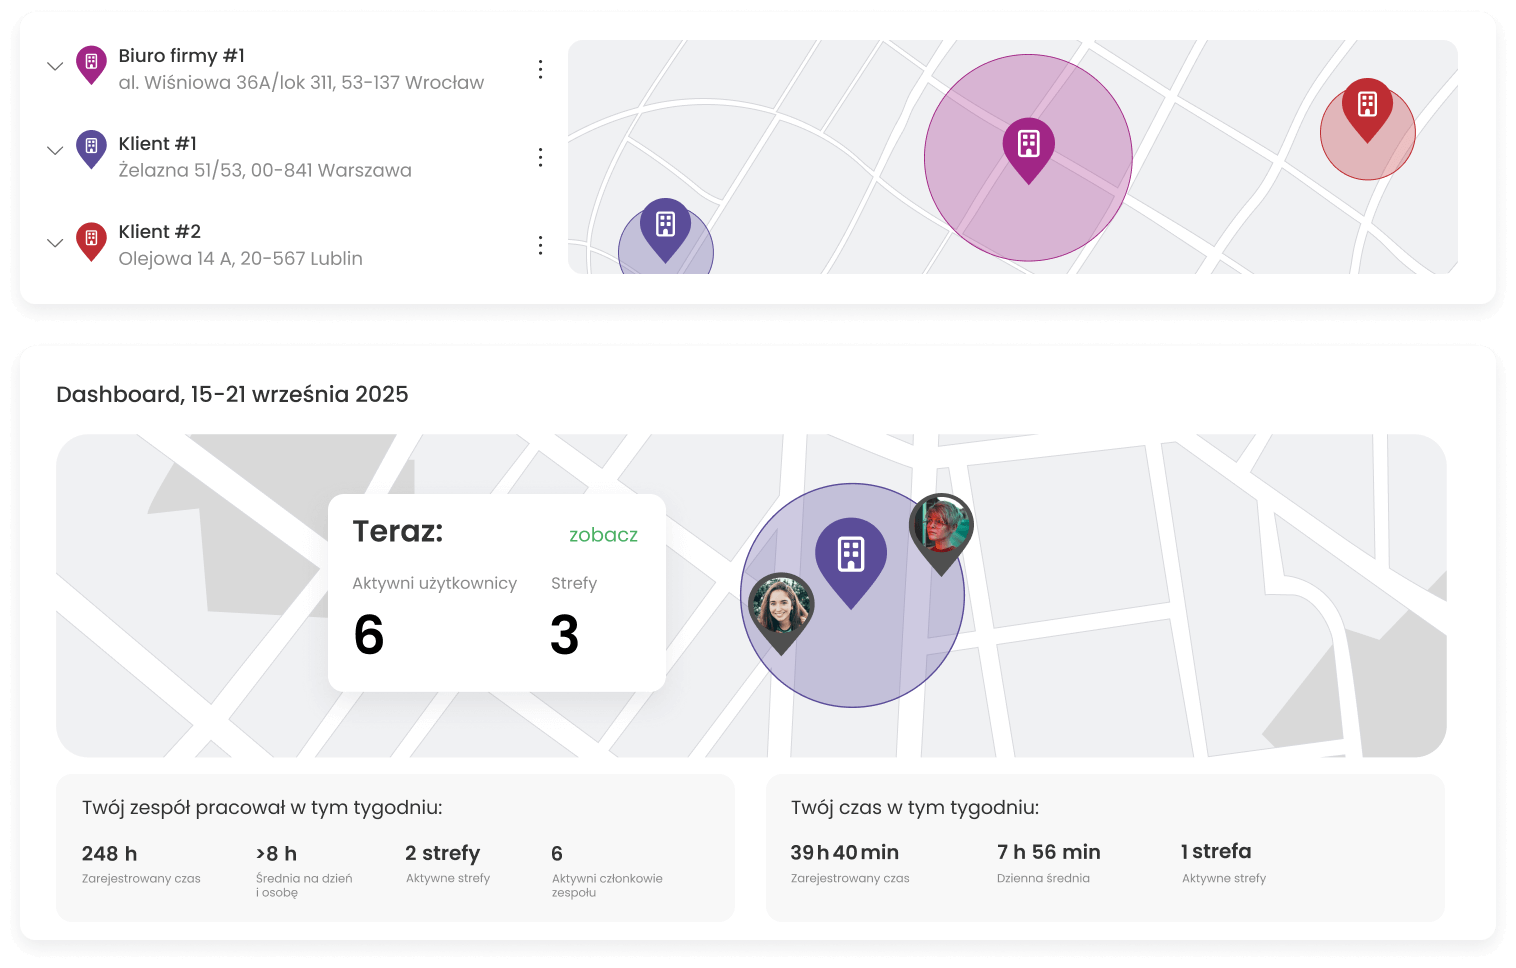This screenshot has height=968, width=1516.
Task: Click the Klient #2 location name
Action: pos(160,232)
